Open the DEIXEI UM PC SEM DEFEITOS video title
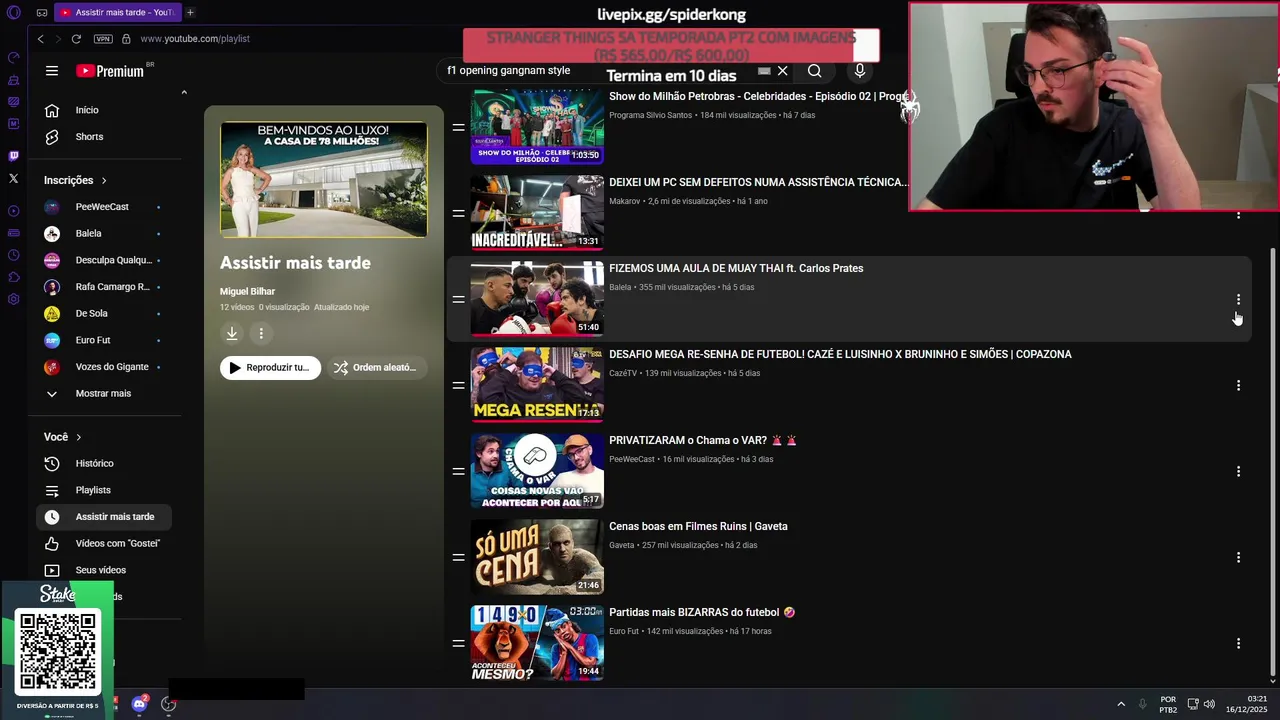This screenshot has height=720, width=1280. point(758,182)
